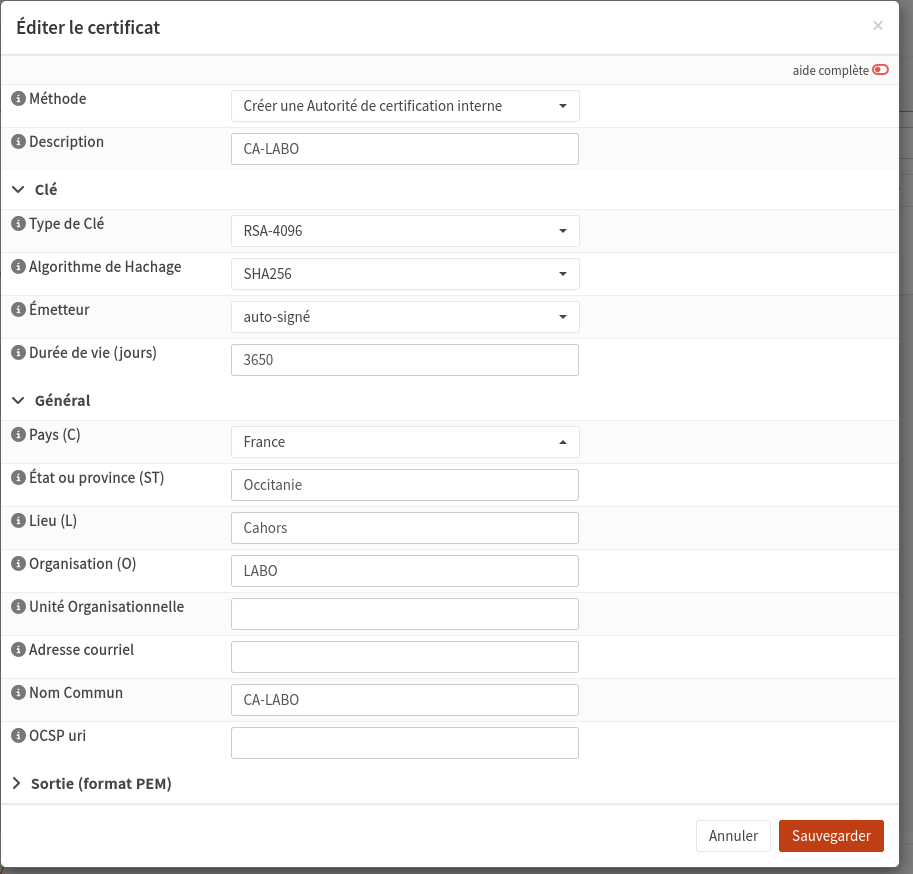Click the Annuler button
Screen dimensions: 913x874
tap(733, 836)
